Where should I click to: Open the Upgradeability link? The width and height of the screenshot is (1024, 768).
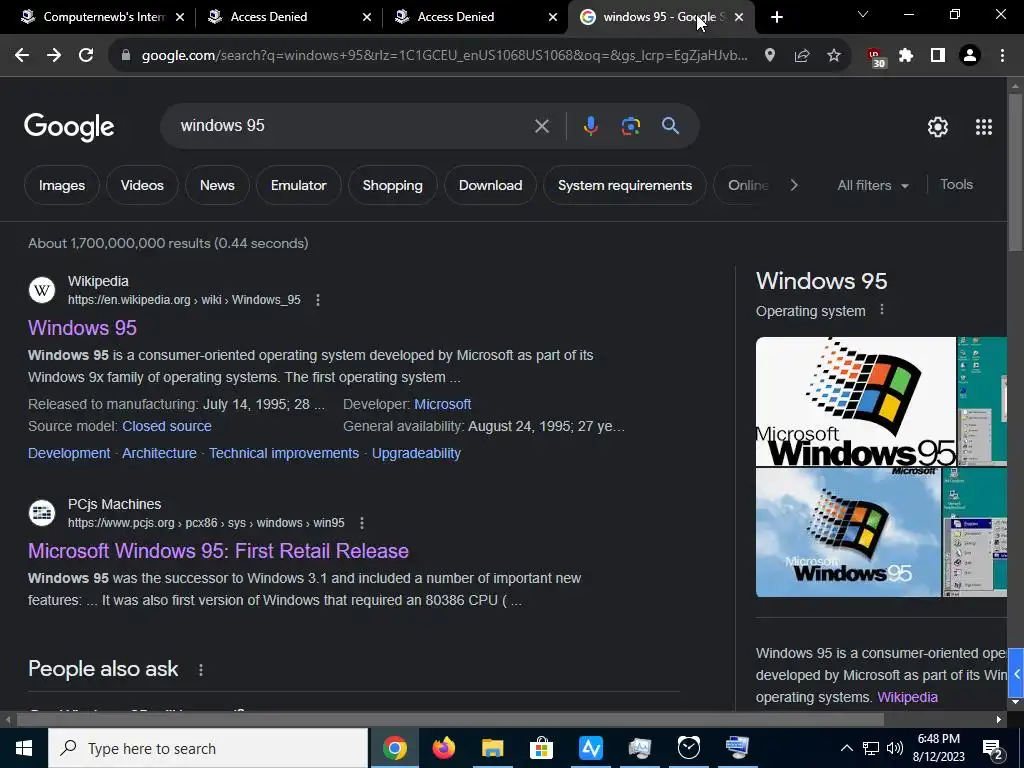(416, 453)
